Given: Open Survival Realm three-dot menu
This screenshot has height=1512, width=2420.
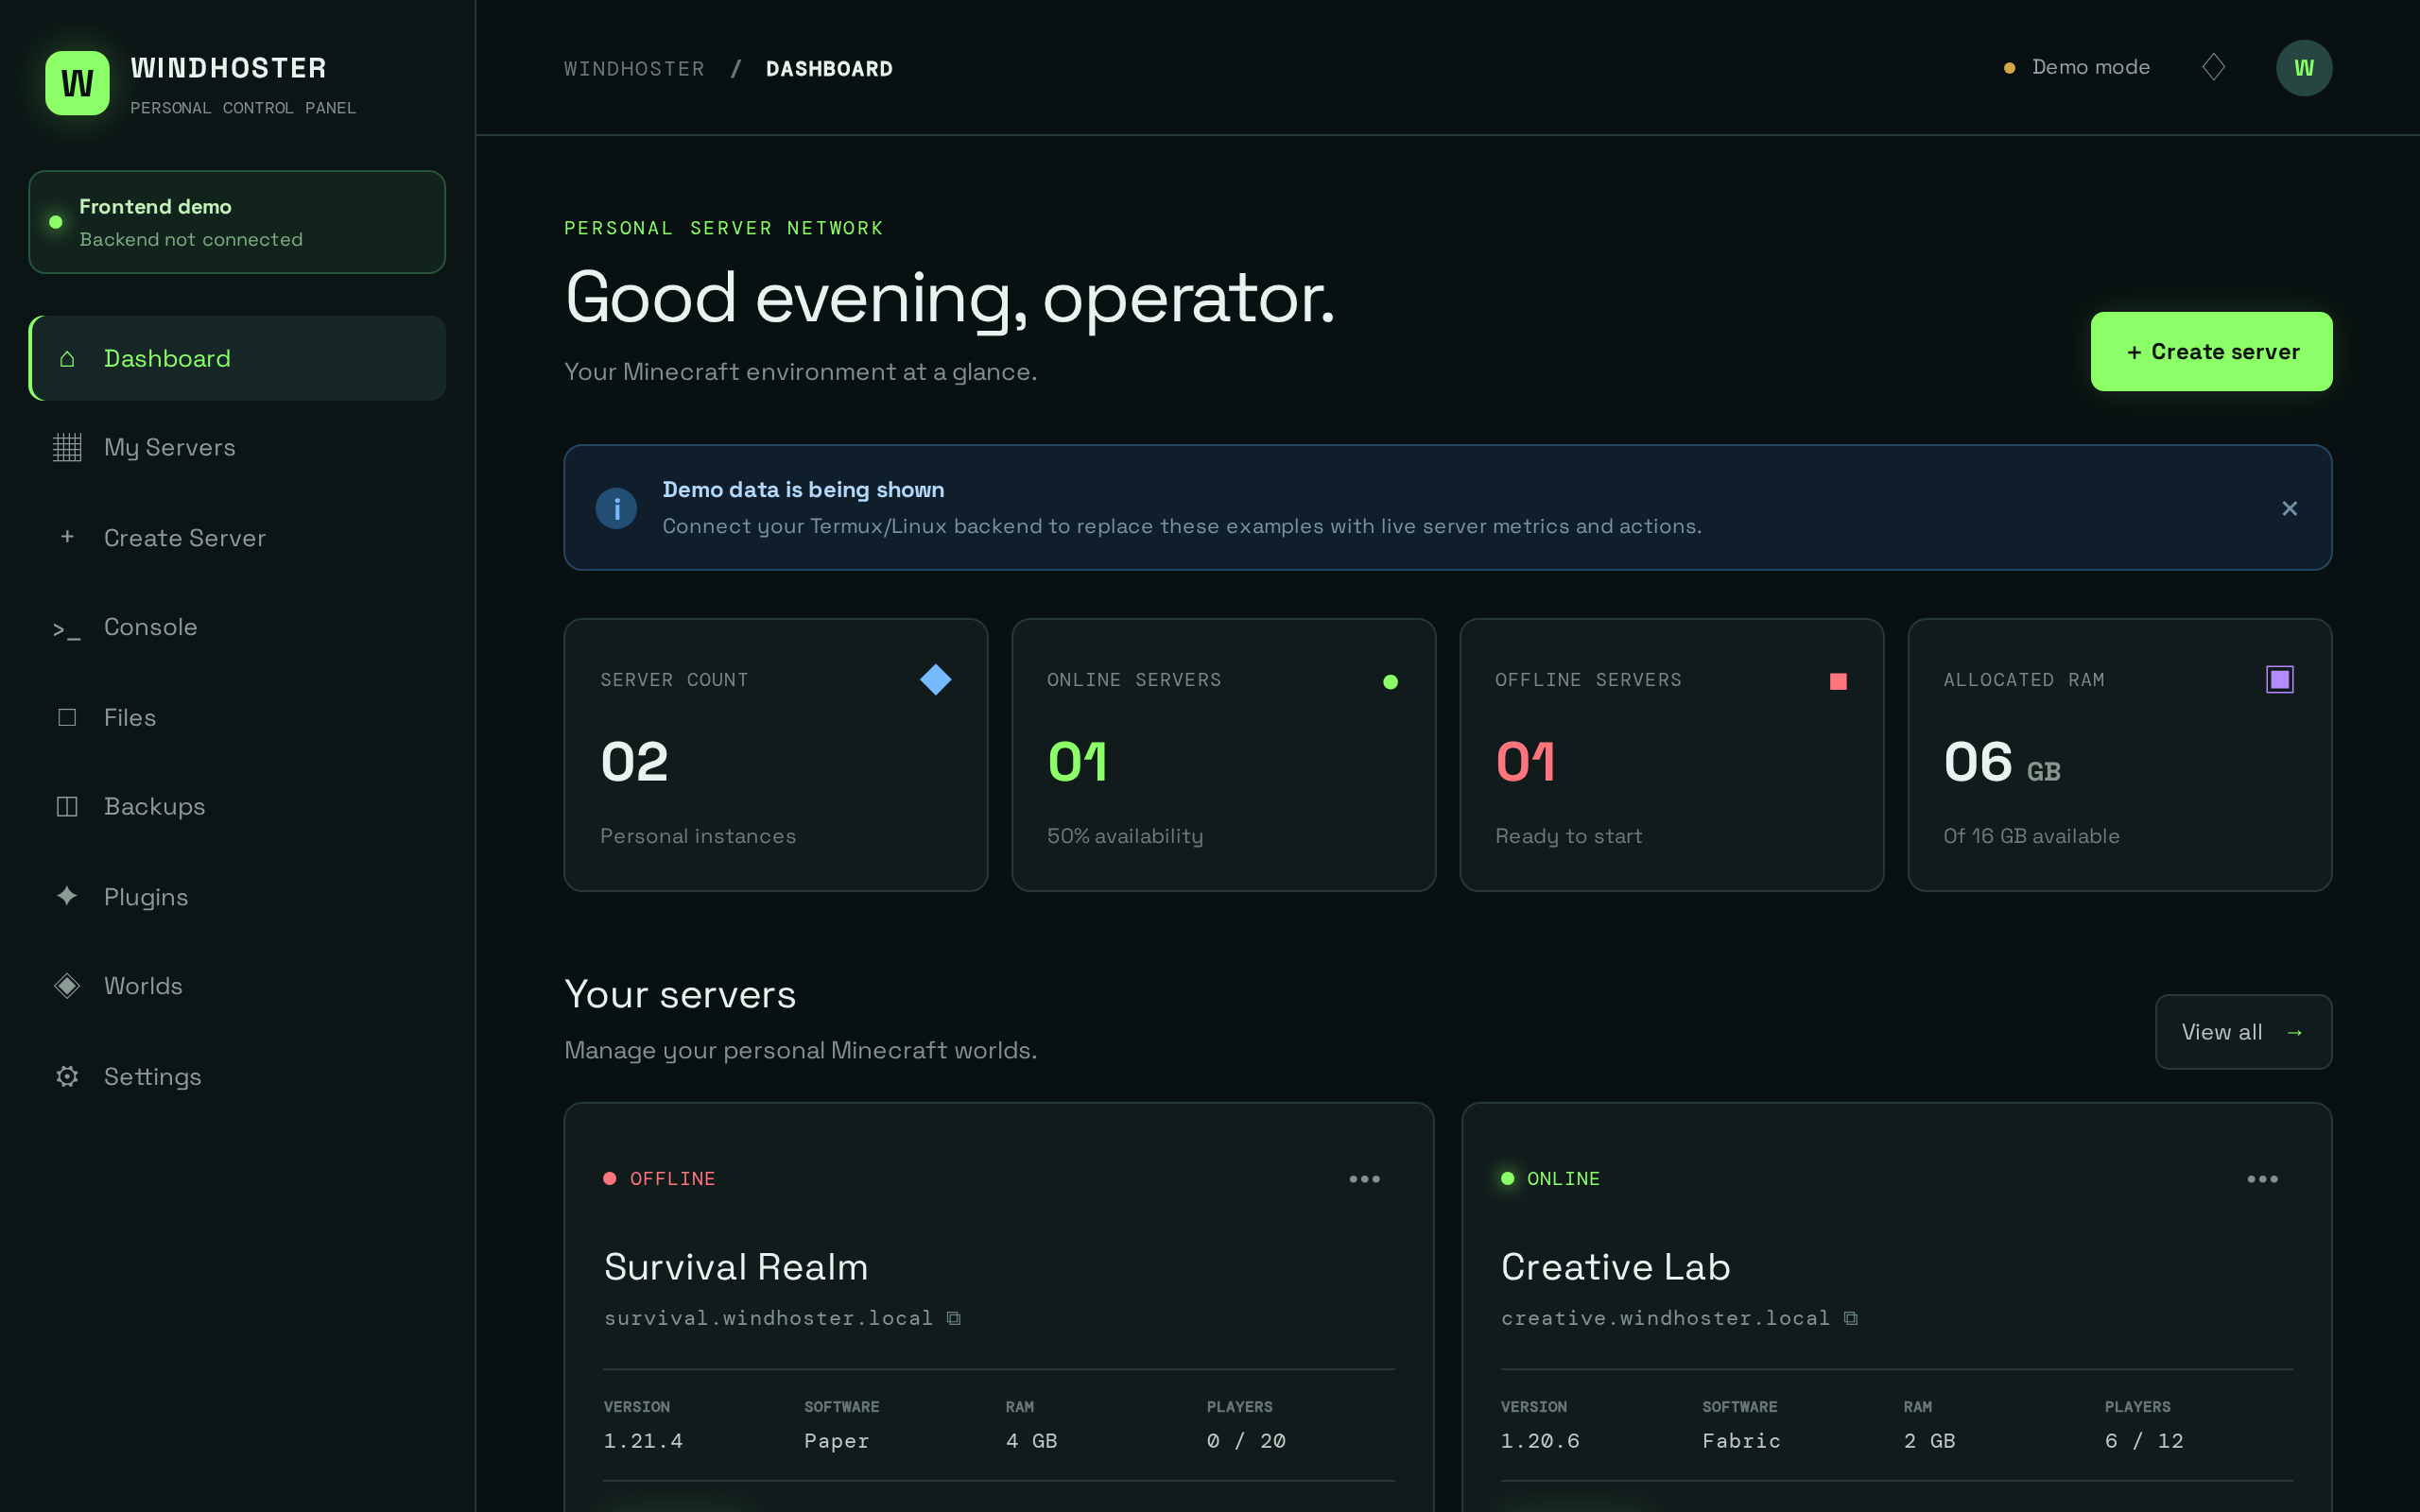Looking at the screenshot, I should click(1364, 1179).
